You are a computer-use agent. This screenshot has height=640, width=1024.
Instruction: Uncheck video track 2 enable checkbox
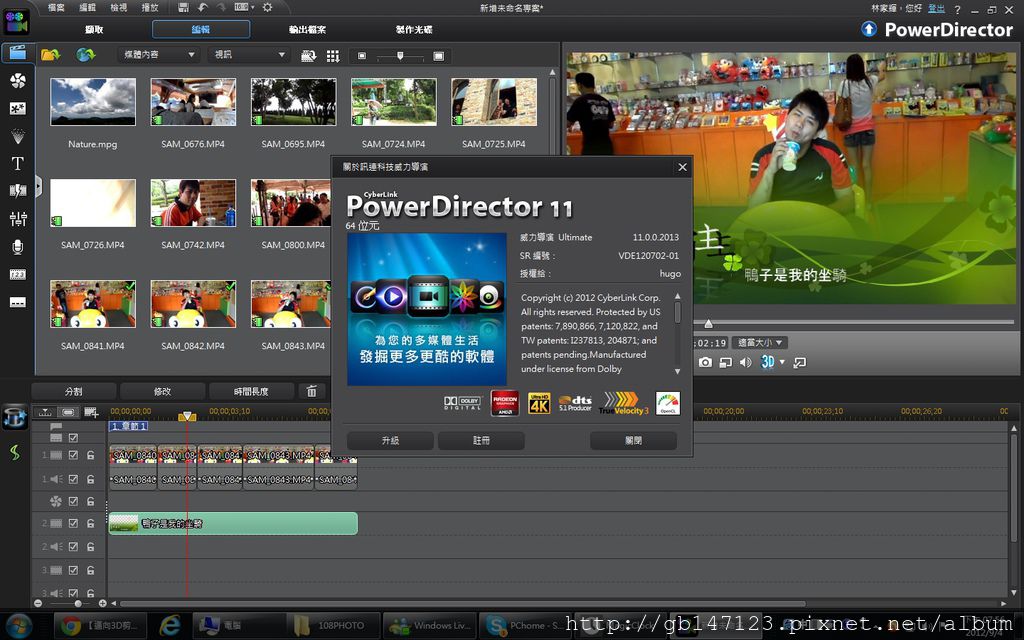(73, 523)
